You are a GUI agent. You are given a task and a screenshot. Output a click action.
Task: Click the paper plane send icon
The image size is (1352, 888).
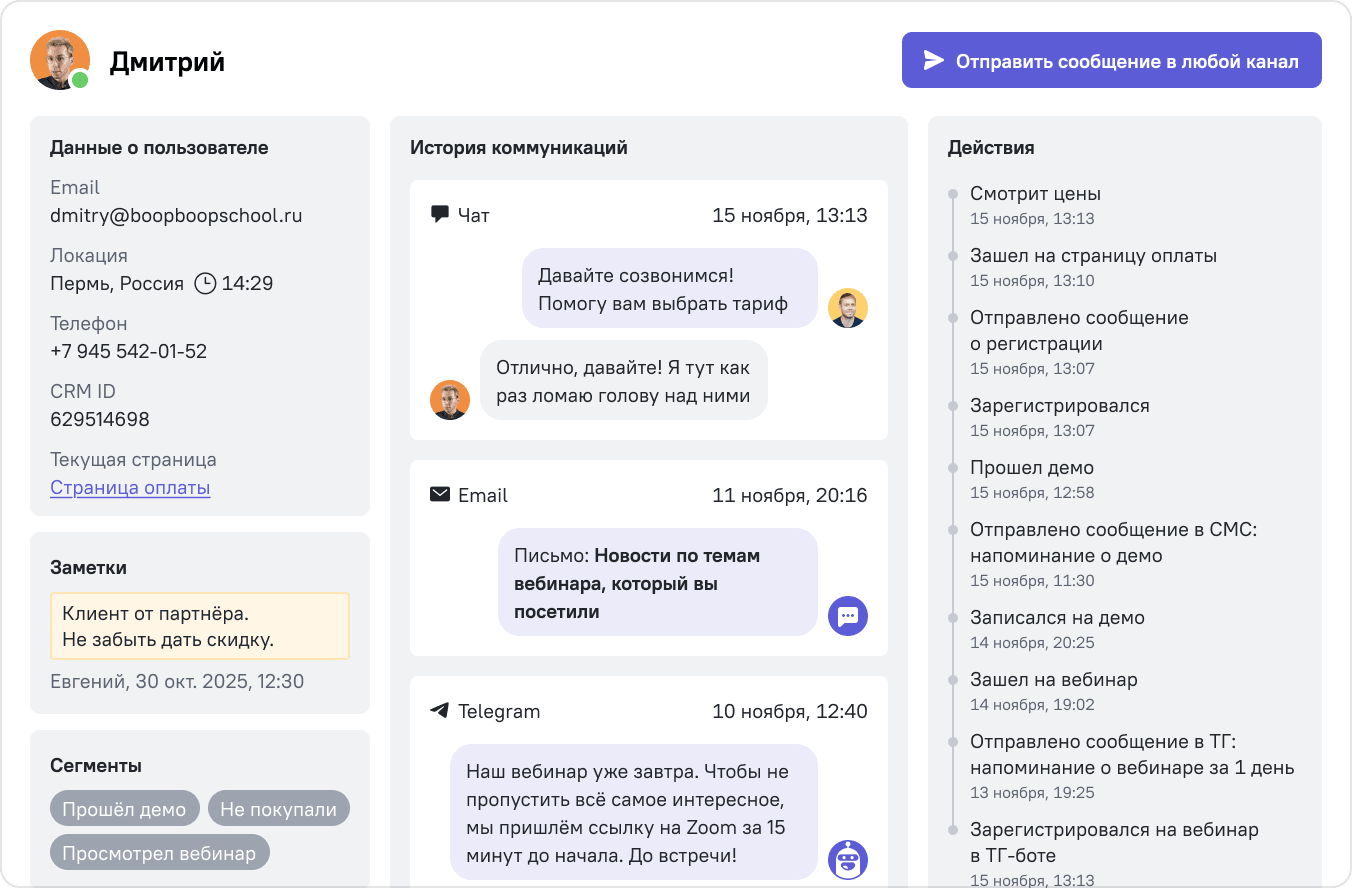click(x=933, y=61)
